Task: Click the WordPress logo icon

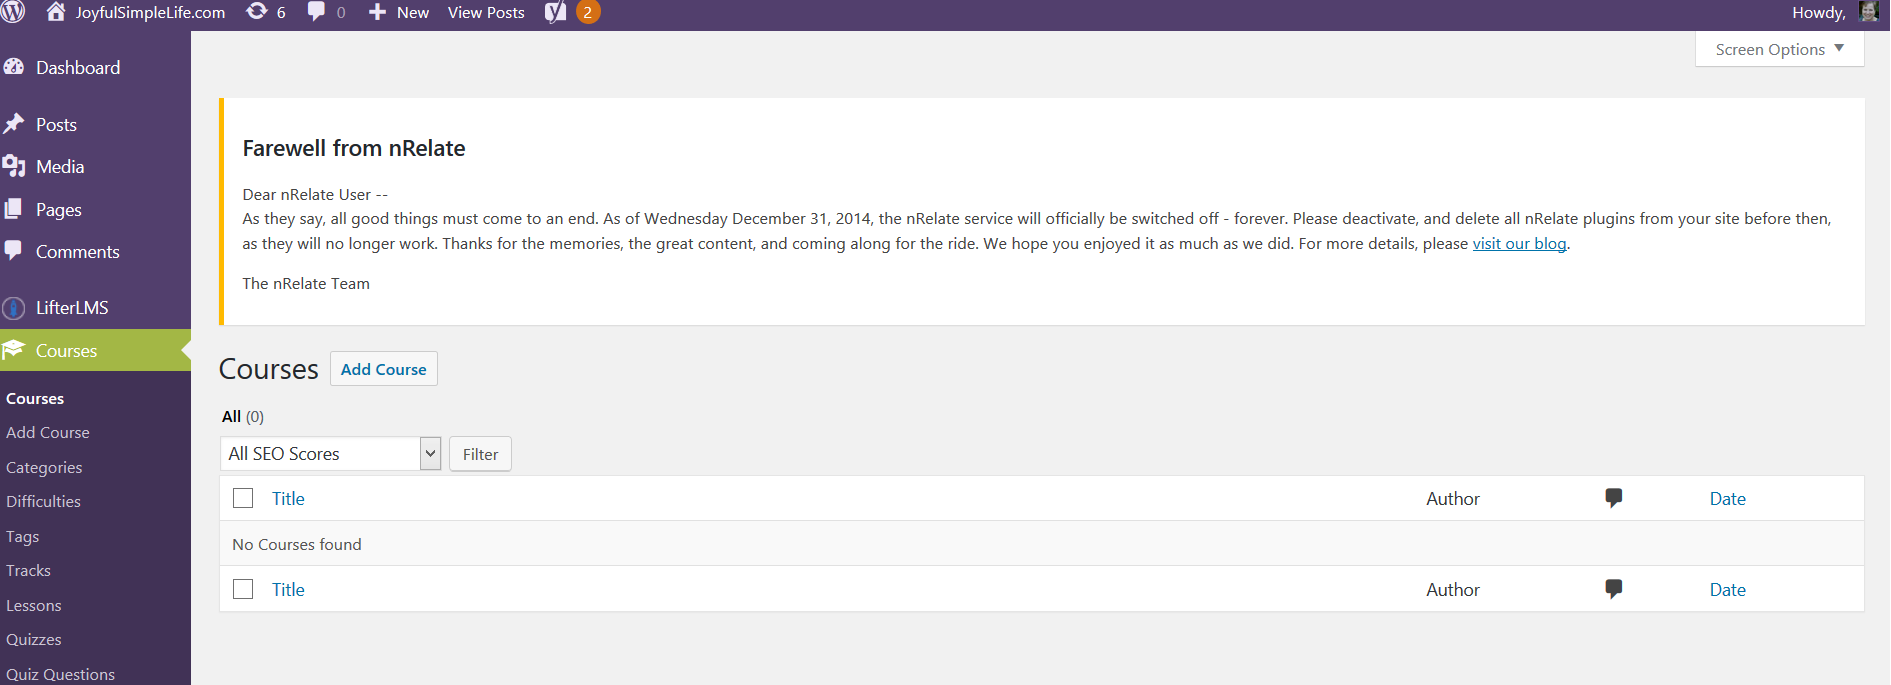Action: point(12,12)
